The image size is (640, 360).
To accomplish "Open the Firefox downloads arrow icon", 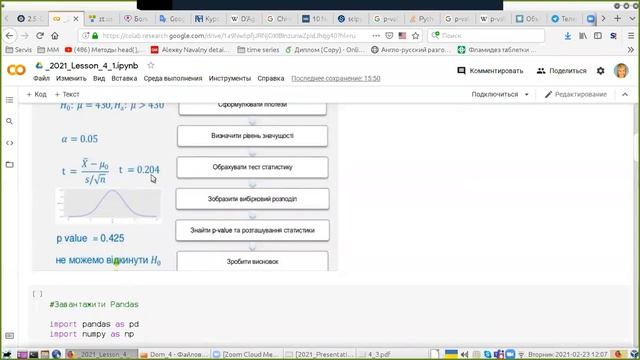I will [568, 36].
